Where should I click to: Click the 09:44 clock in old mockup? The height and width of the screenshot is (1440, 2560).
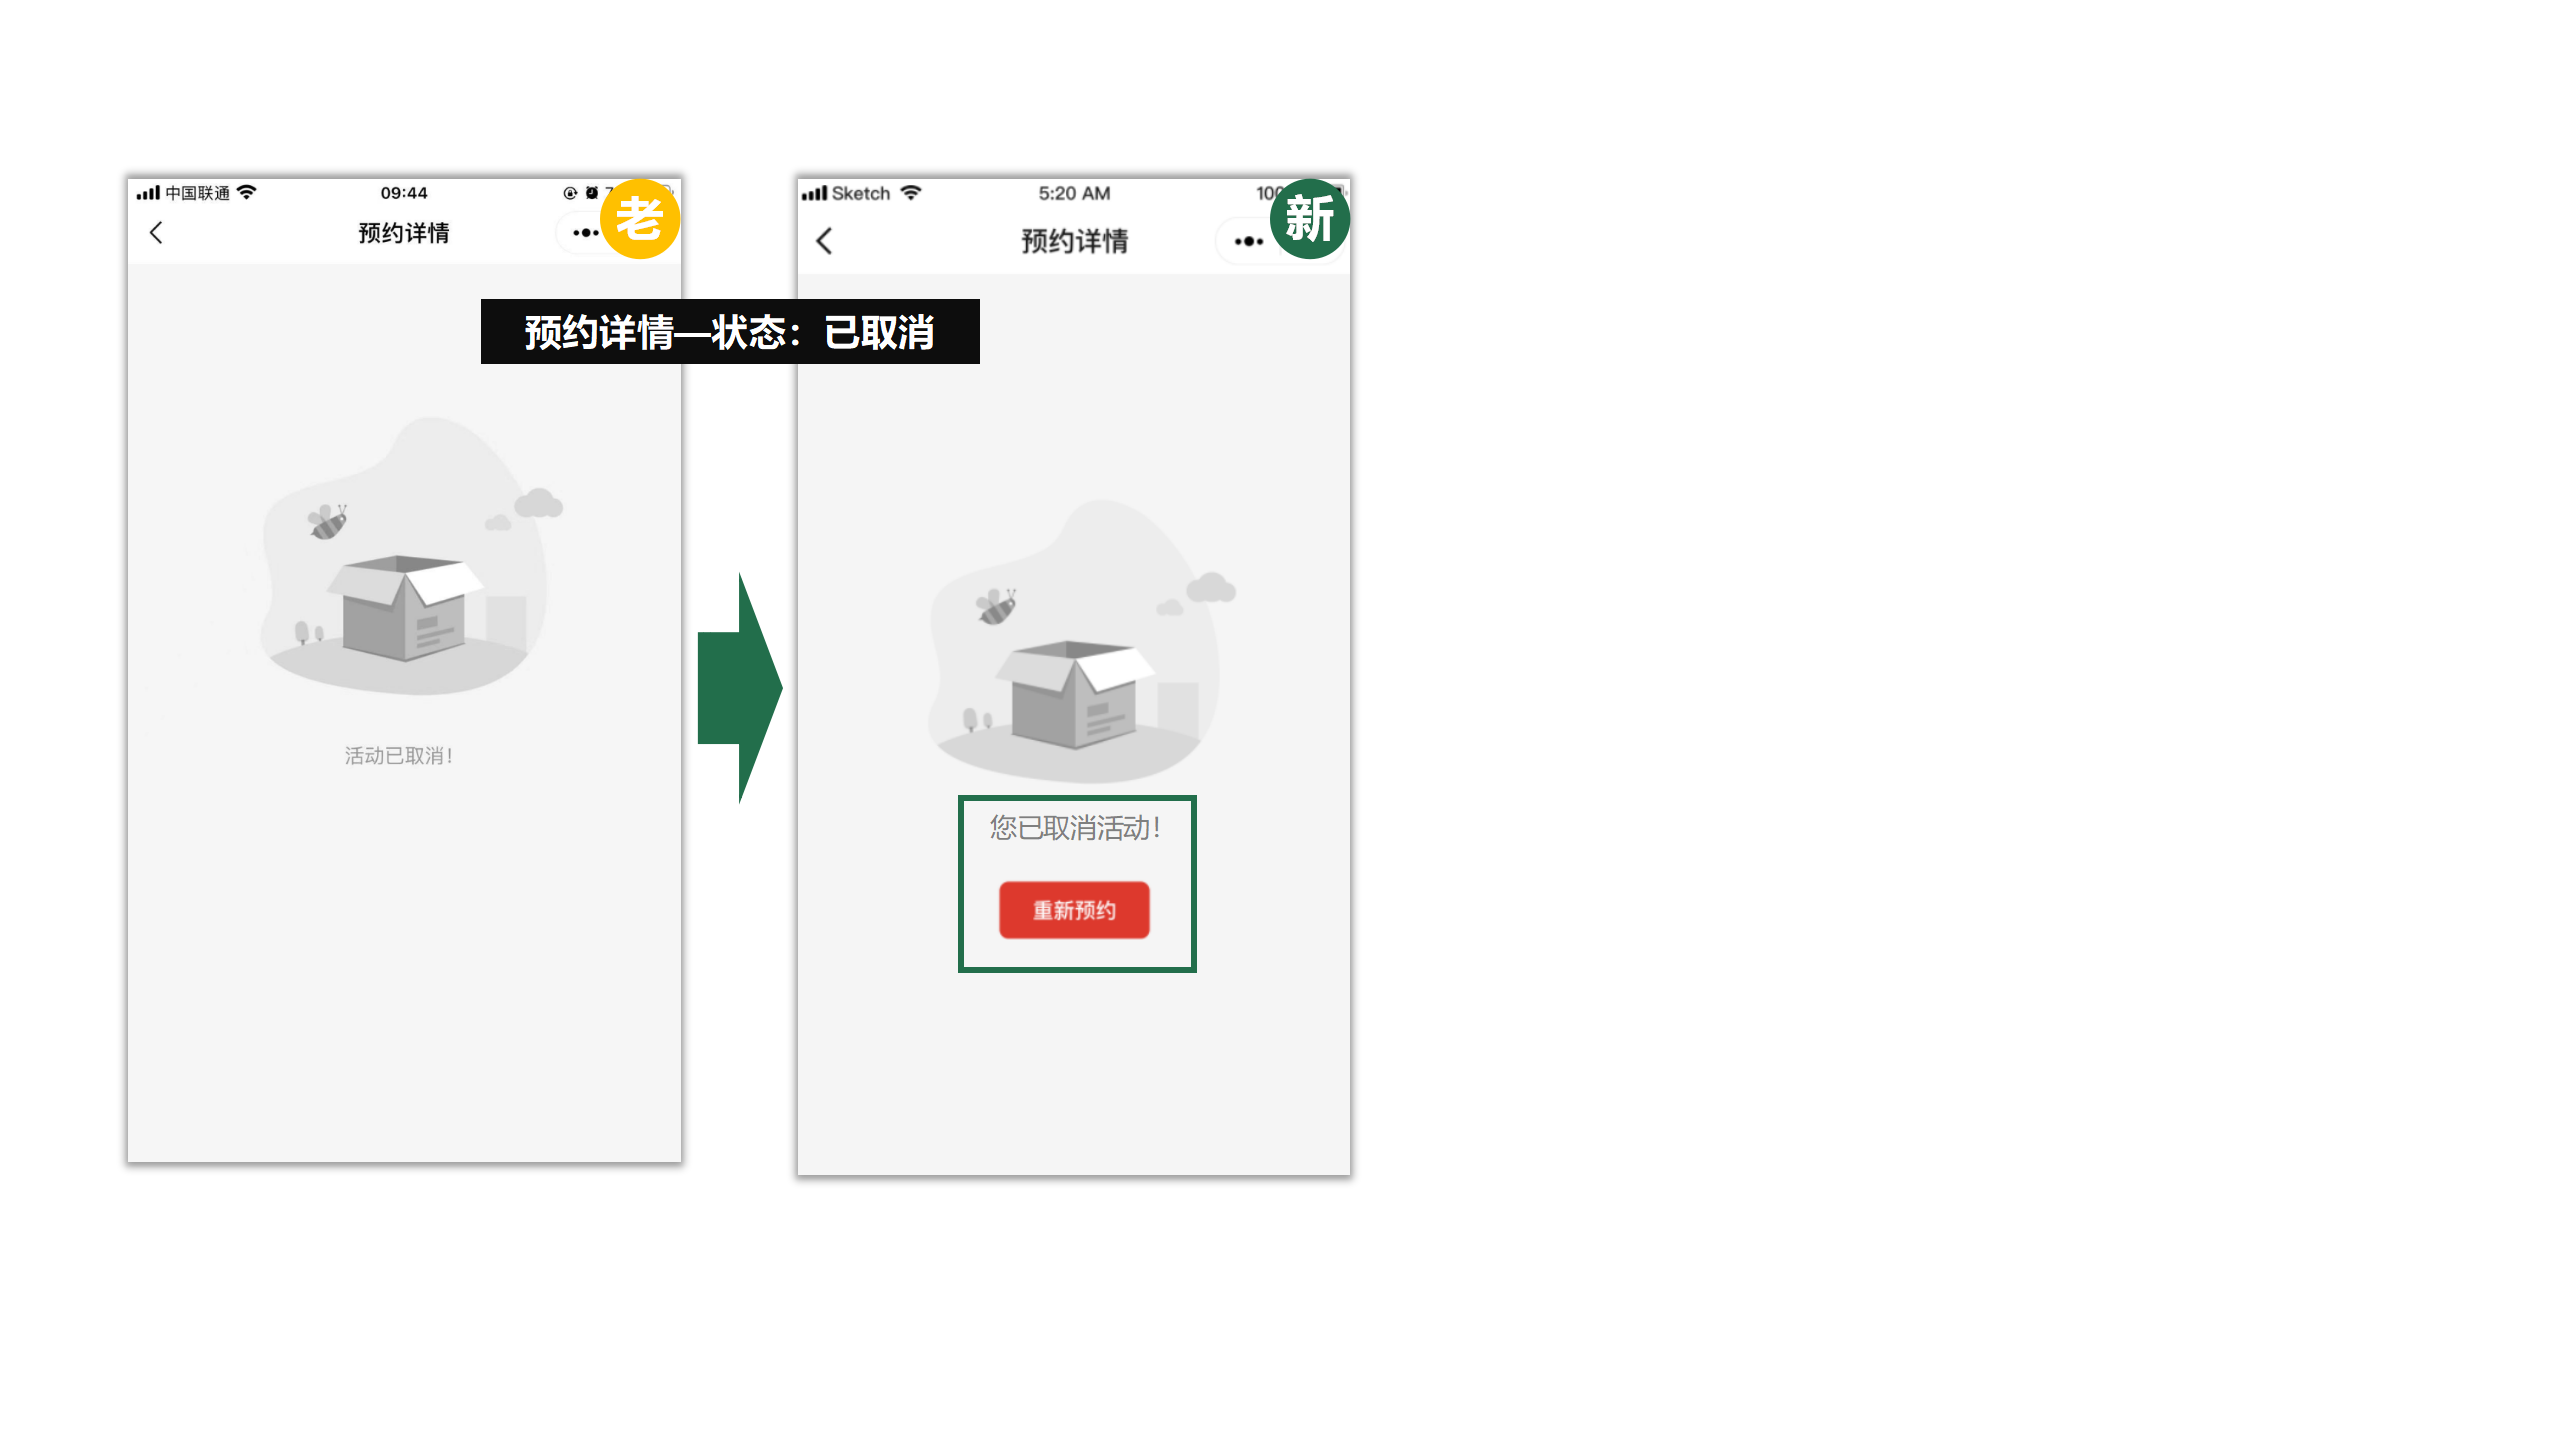(404, 193)
